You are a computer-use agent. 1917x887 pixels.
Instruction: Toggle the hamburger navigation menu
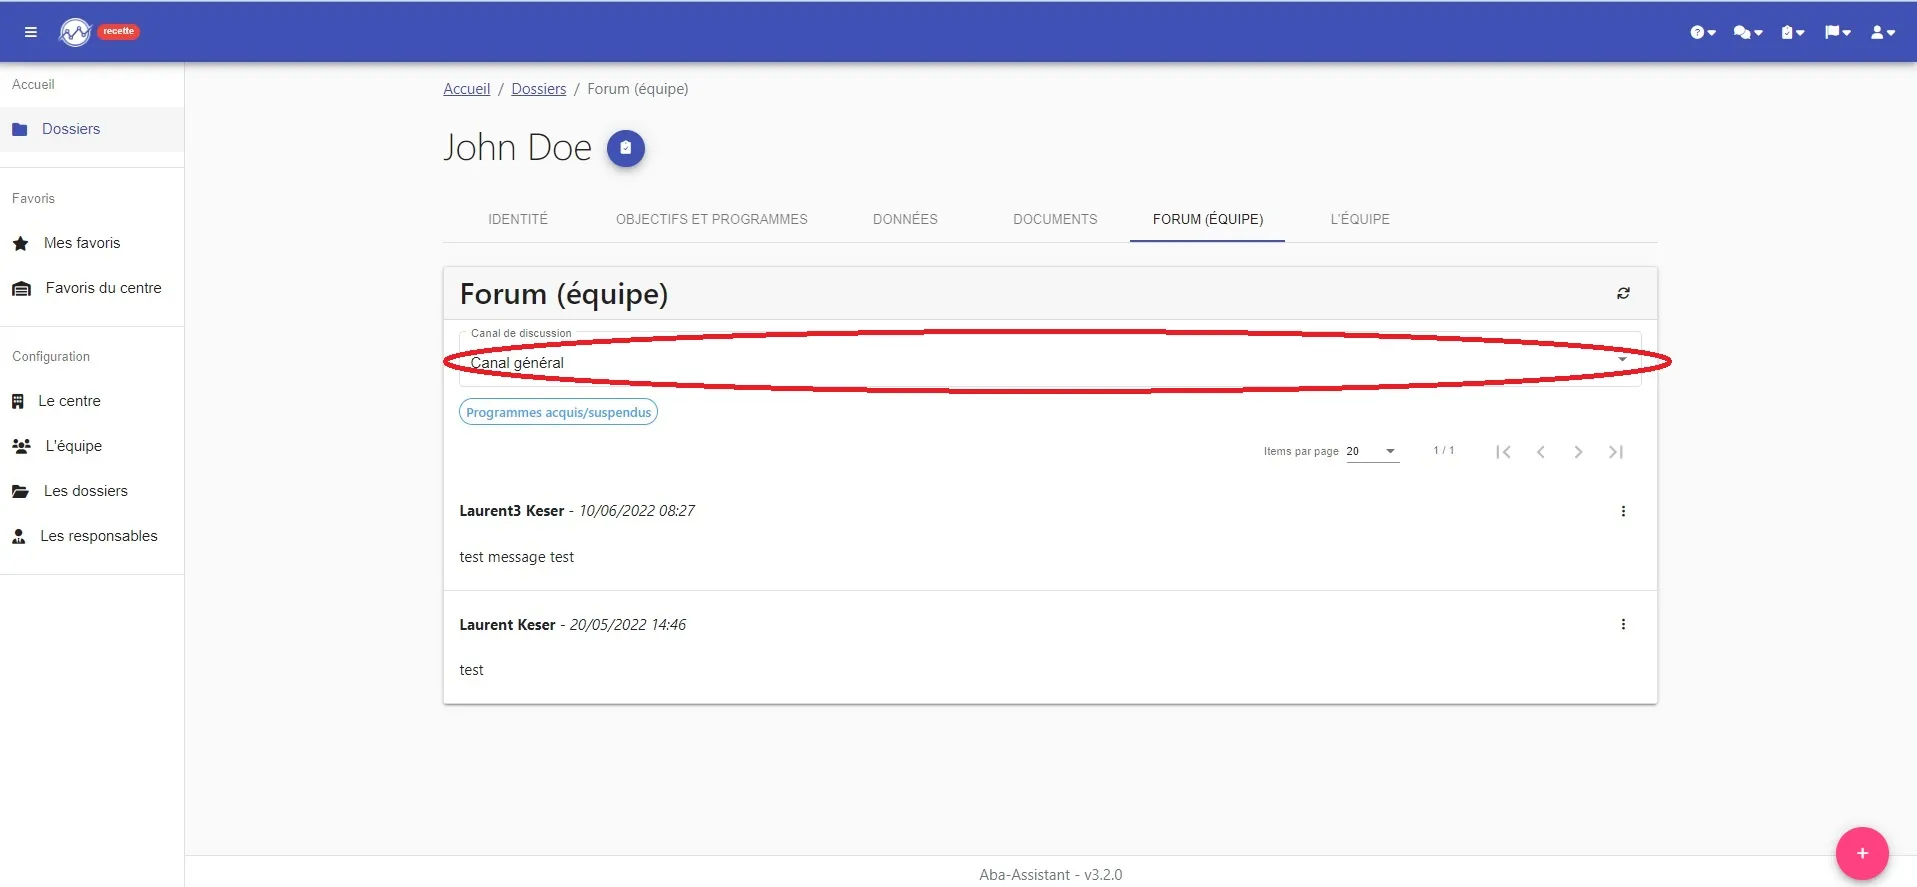pos(31,32)
